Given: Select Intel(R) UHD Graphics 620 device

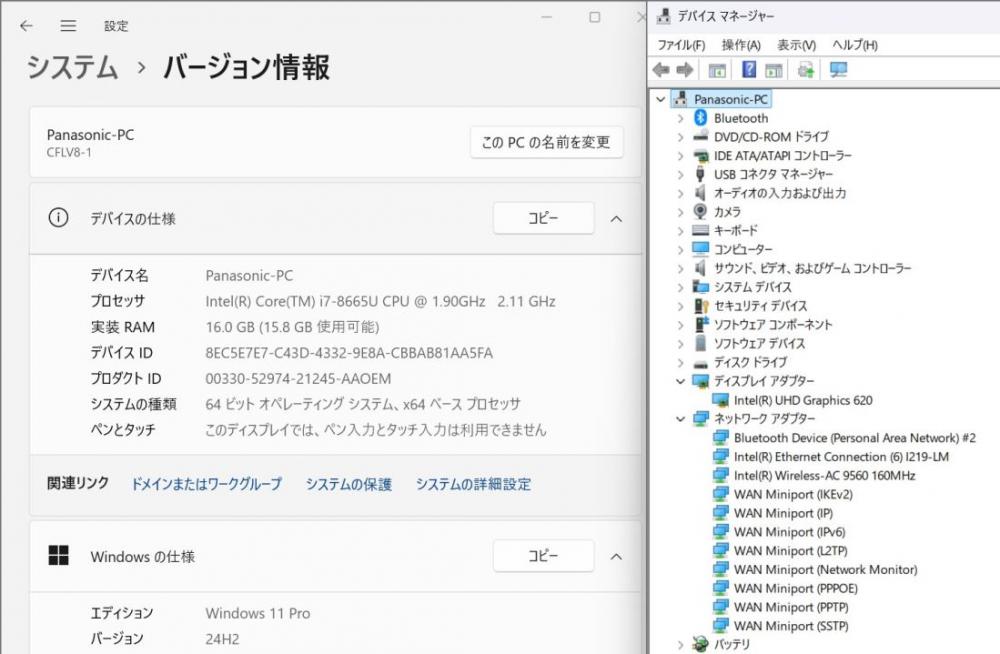Looking at the screenshot, I should click(803, 400).
